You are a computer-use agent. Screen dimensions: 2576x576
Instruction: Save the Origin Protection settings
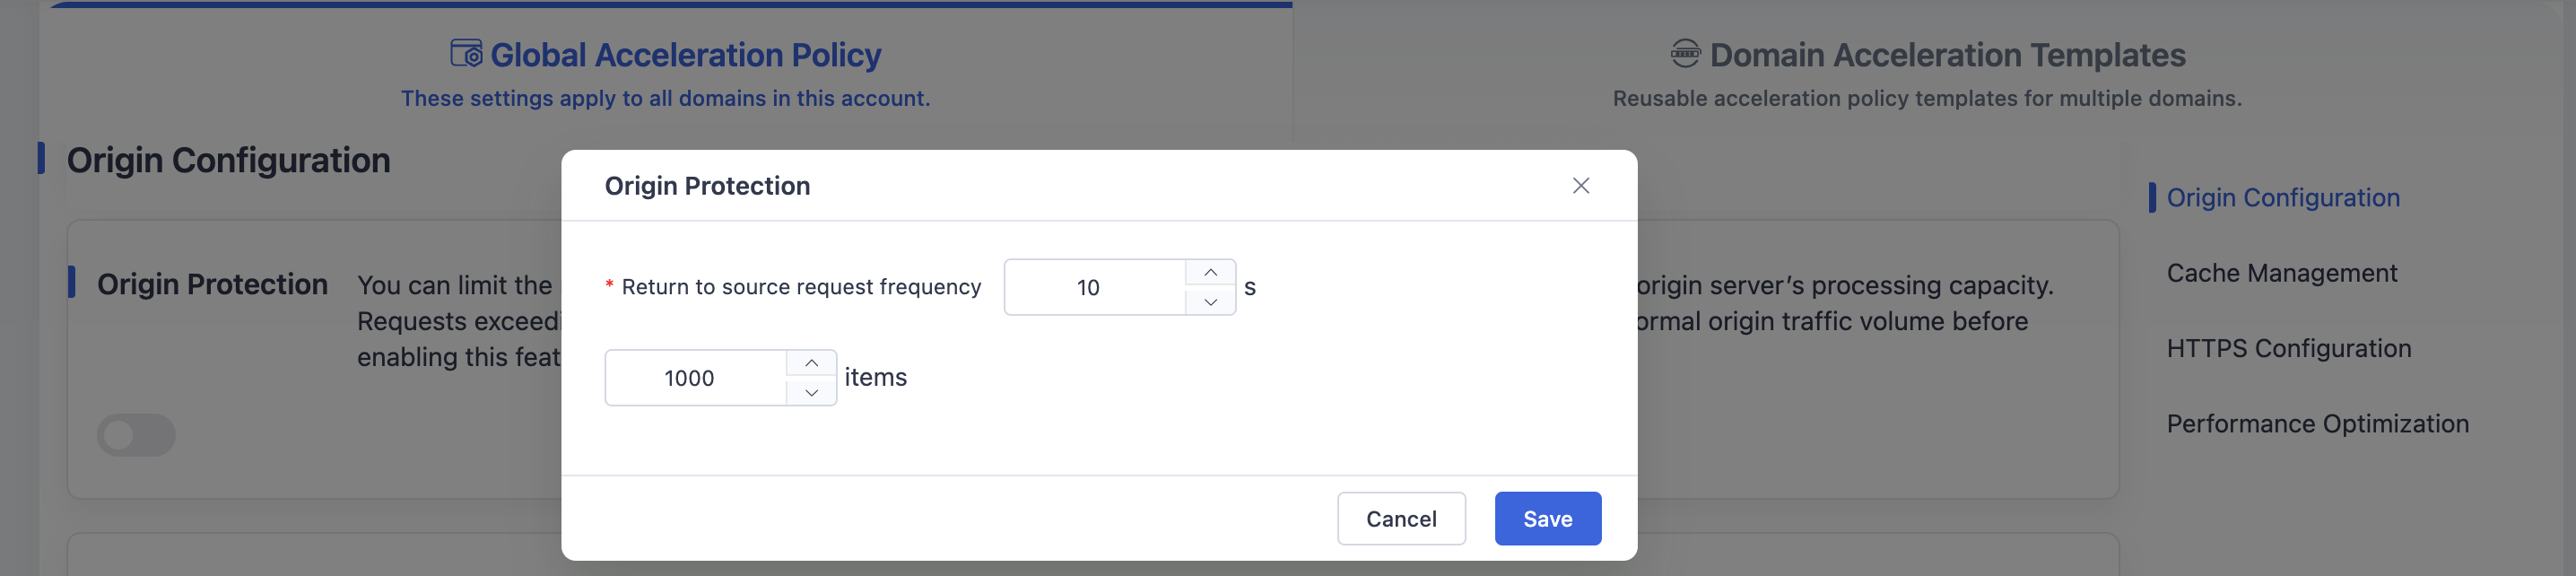(x=1547, y=518)
